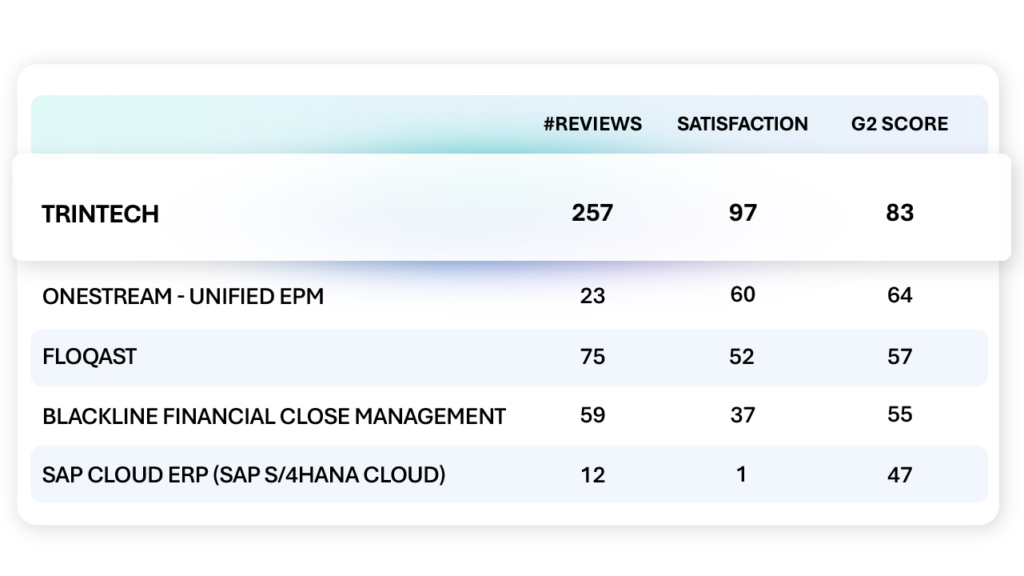The image size is (1024, 576).
Task: Select BLACKLINE FINANCIAL CLOSE MANAGEMENT row name
Action: pyautogui.click(x=274, y=417)
